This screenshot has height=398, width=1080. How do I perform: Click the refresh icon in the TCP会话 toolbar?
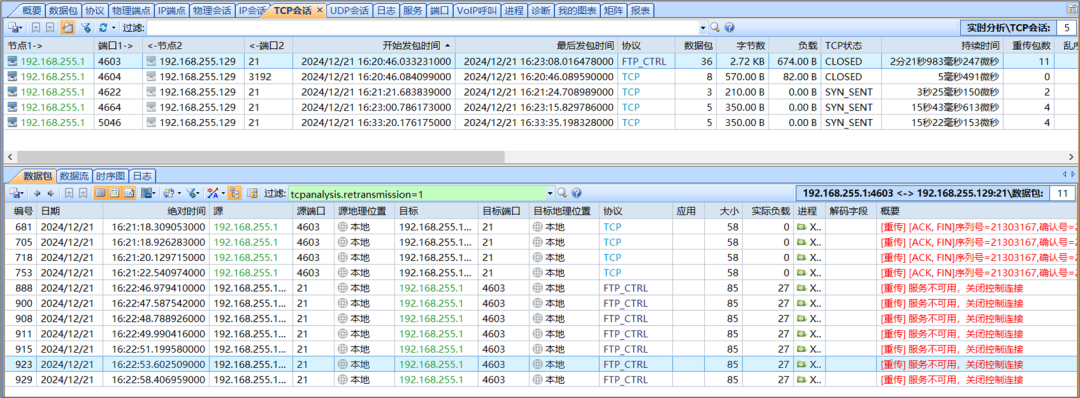click(x=103, y=28)
